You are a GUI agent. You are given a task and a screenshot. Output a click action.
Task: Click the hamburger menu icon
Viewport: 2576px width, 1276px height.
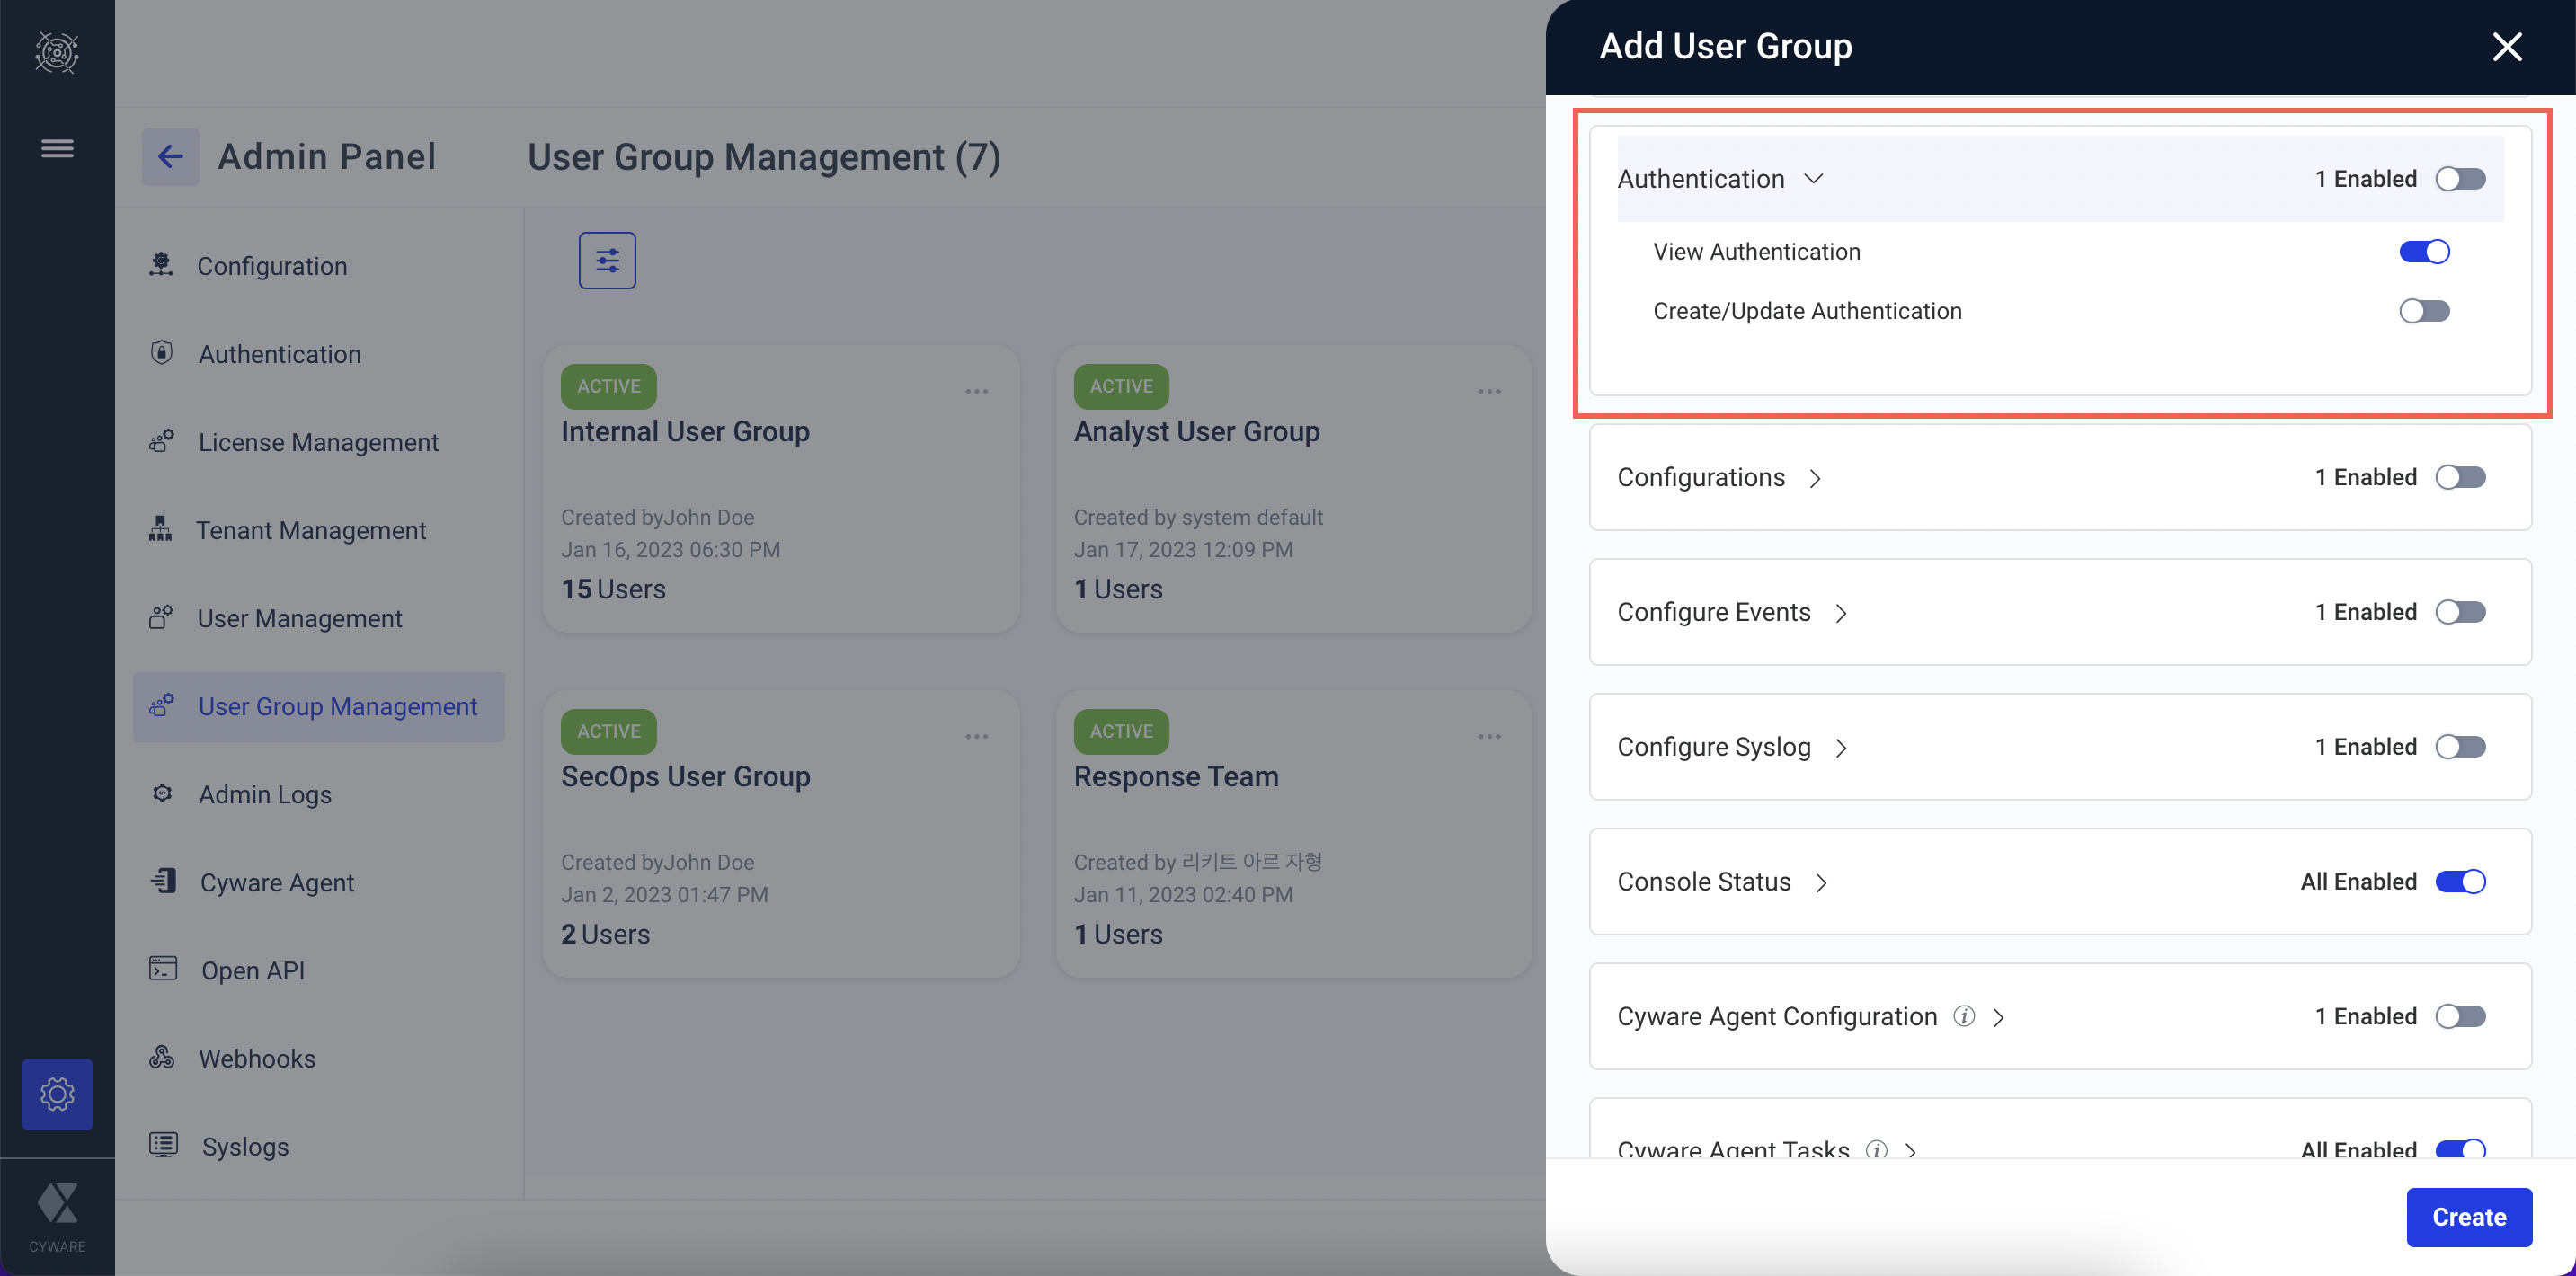coord(57,149)
